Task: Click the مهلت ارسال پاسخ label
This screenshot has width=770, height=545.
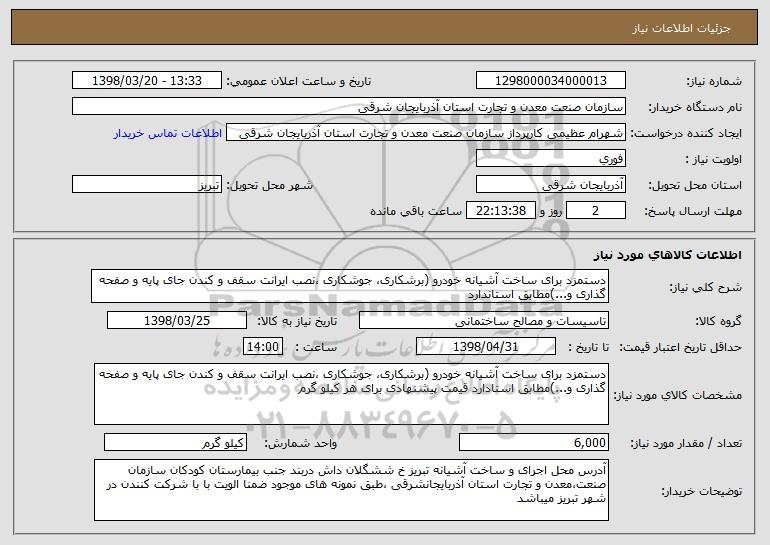Action: tap(693, 211)
